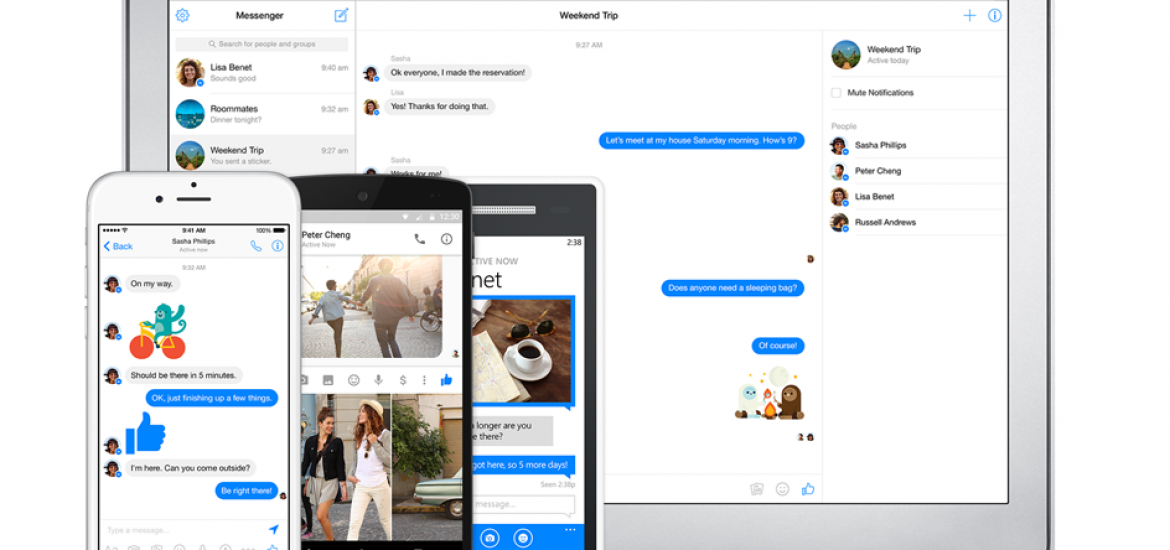This screenshot has height=550, width=1170.
Task: Tap the dollar payment icon on Android
Action: pyautogui.click(x=403, y=380)
